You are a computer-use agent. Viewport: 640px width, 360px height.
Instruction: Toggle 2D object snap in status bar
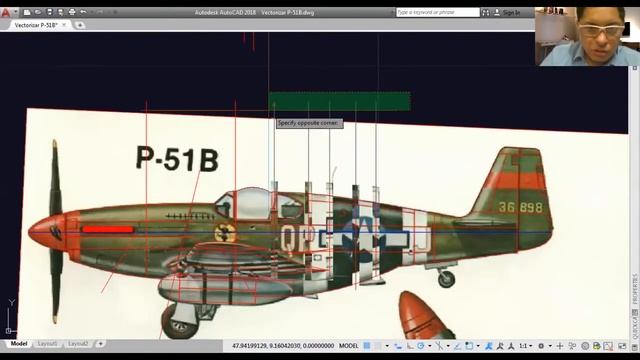pos(469,346)
